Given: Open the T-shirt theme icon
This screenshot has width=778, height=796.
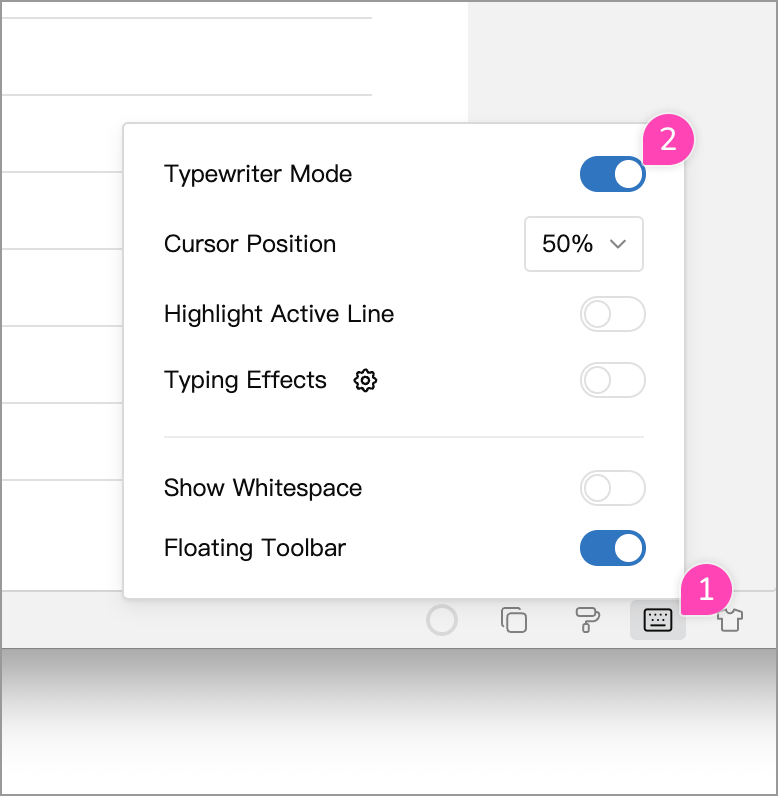Looking at the screenshot, I should coord(730,620).
